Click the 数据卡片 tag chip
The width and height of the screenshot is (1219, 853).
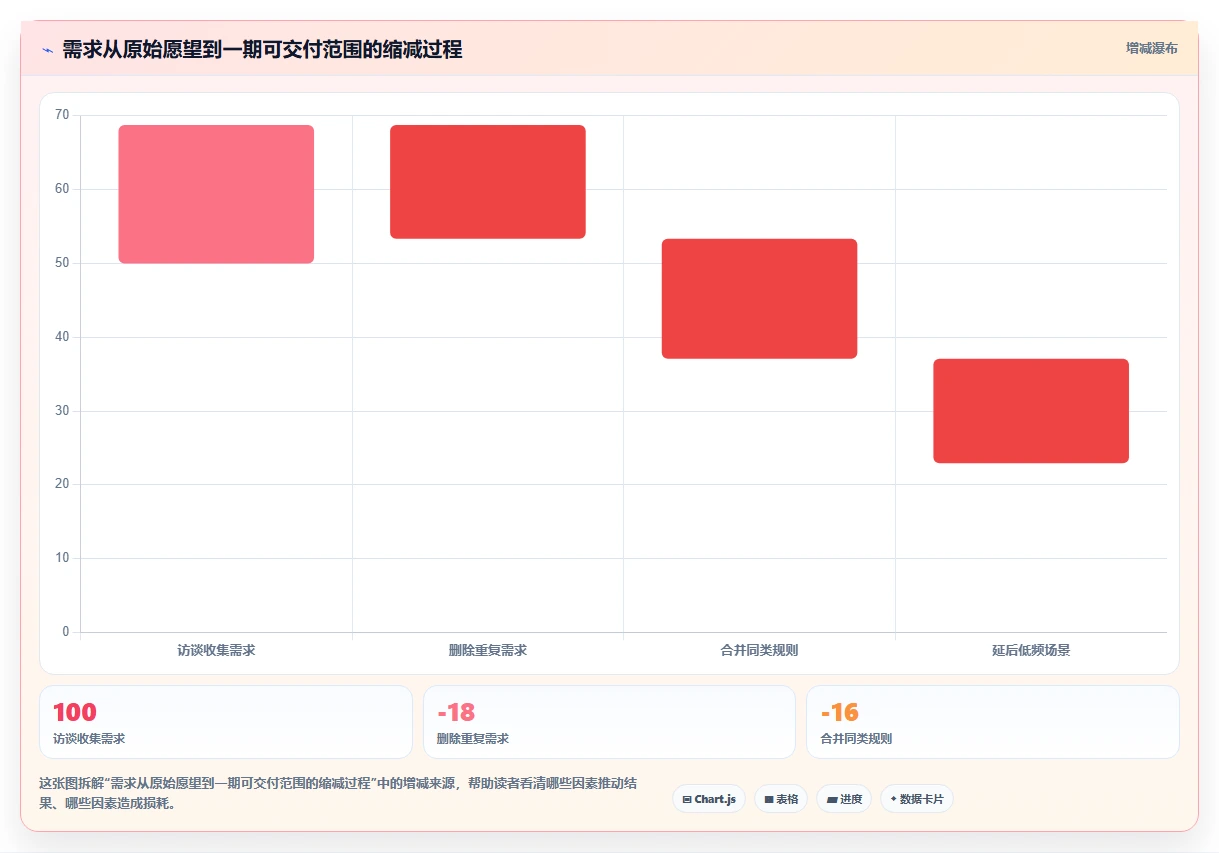(x=917, y=799)
